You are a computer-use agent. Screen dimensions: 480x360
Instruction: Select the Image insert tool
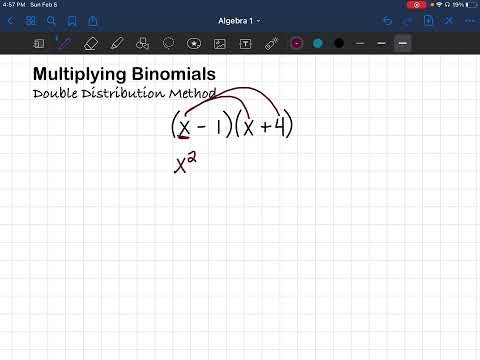(220, 44)
